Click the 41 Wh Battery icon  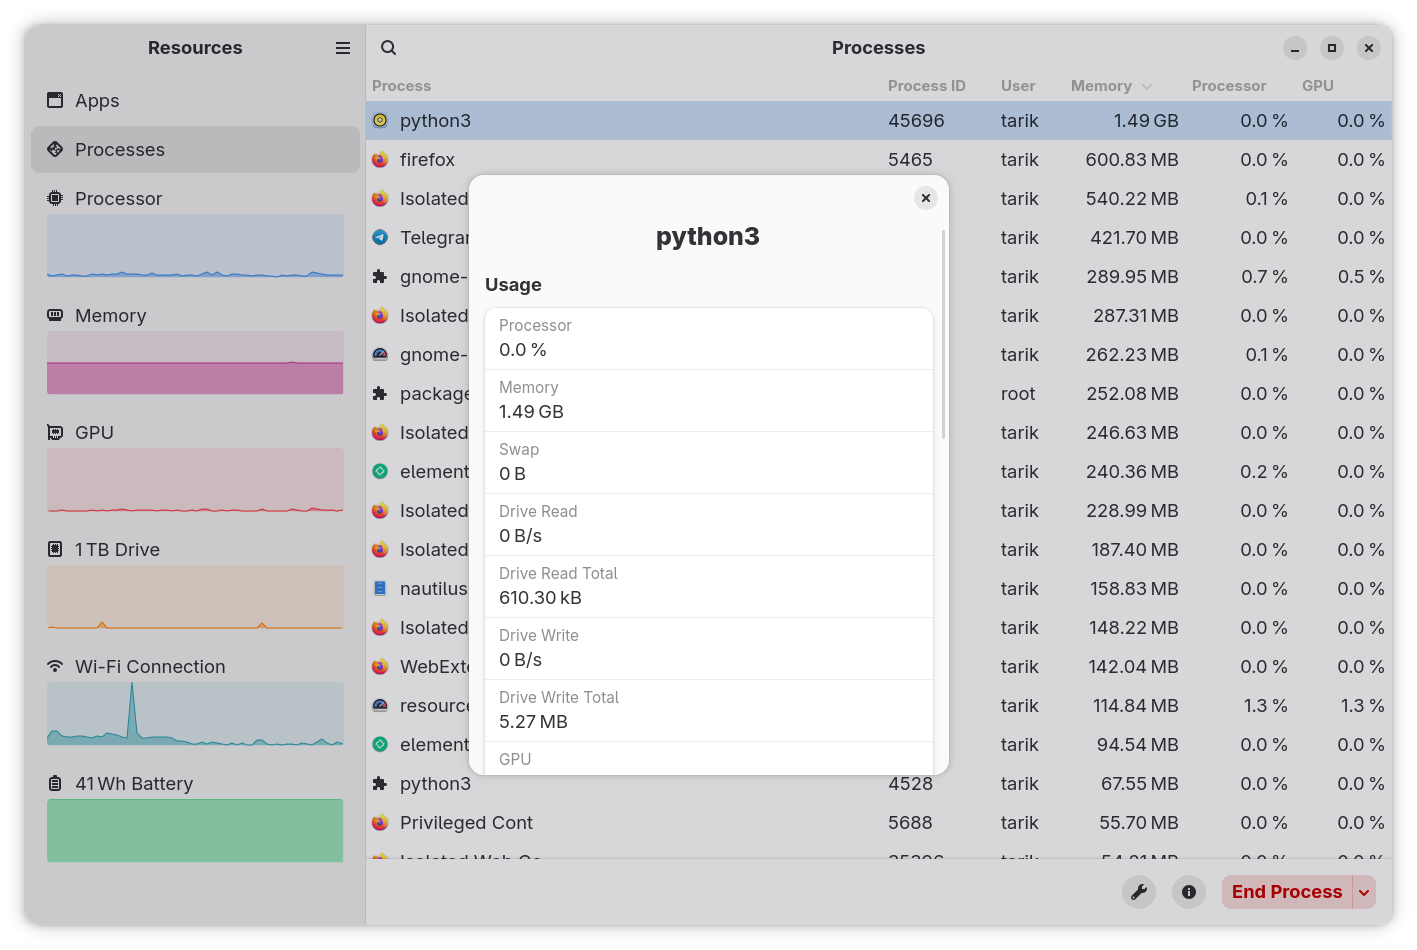pos(55,784)
